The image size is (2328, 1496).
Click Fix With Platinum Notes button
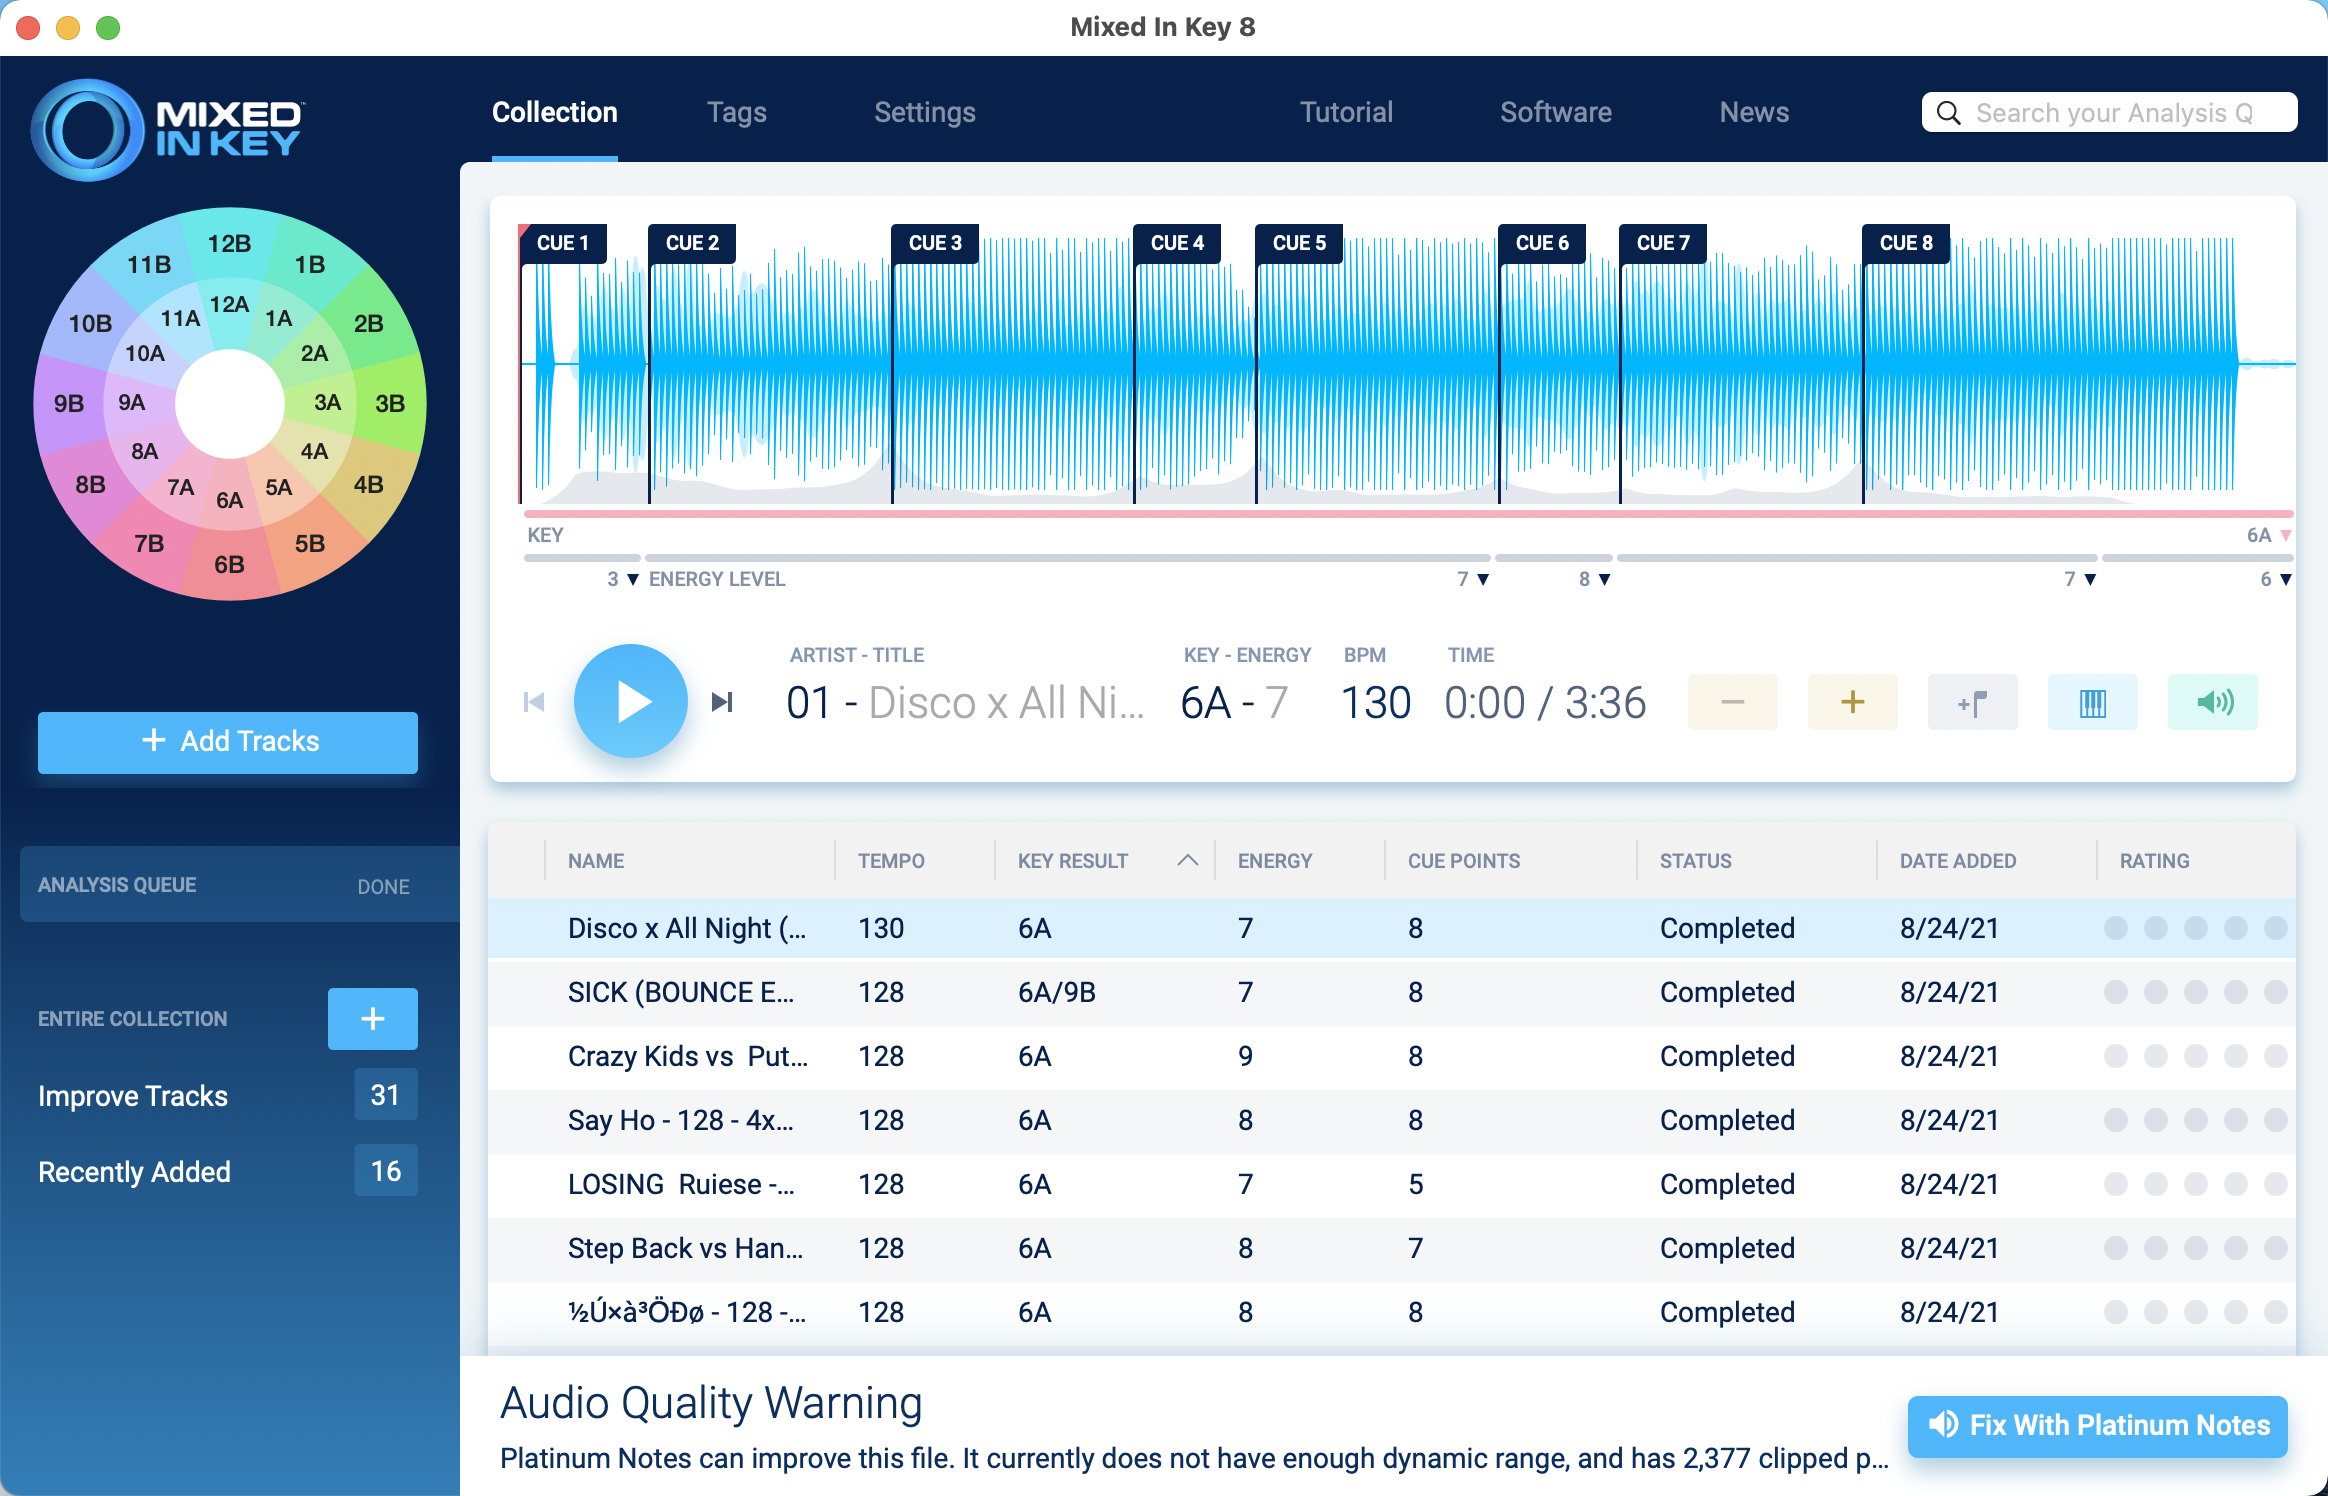click(2097, 1425)
